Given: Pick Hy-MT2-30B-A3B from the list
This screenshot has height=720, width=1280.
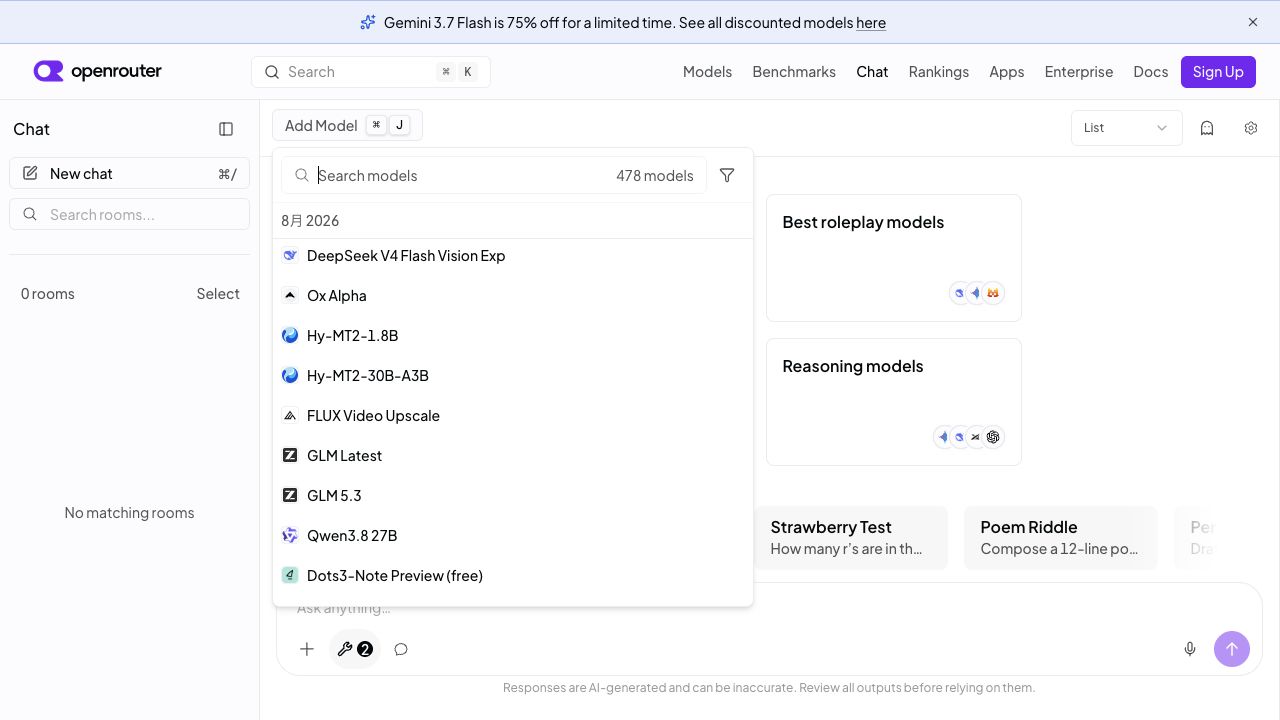Looking at the screenshot, I should click(x=512, y=375).
